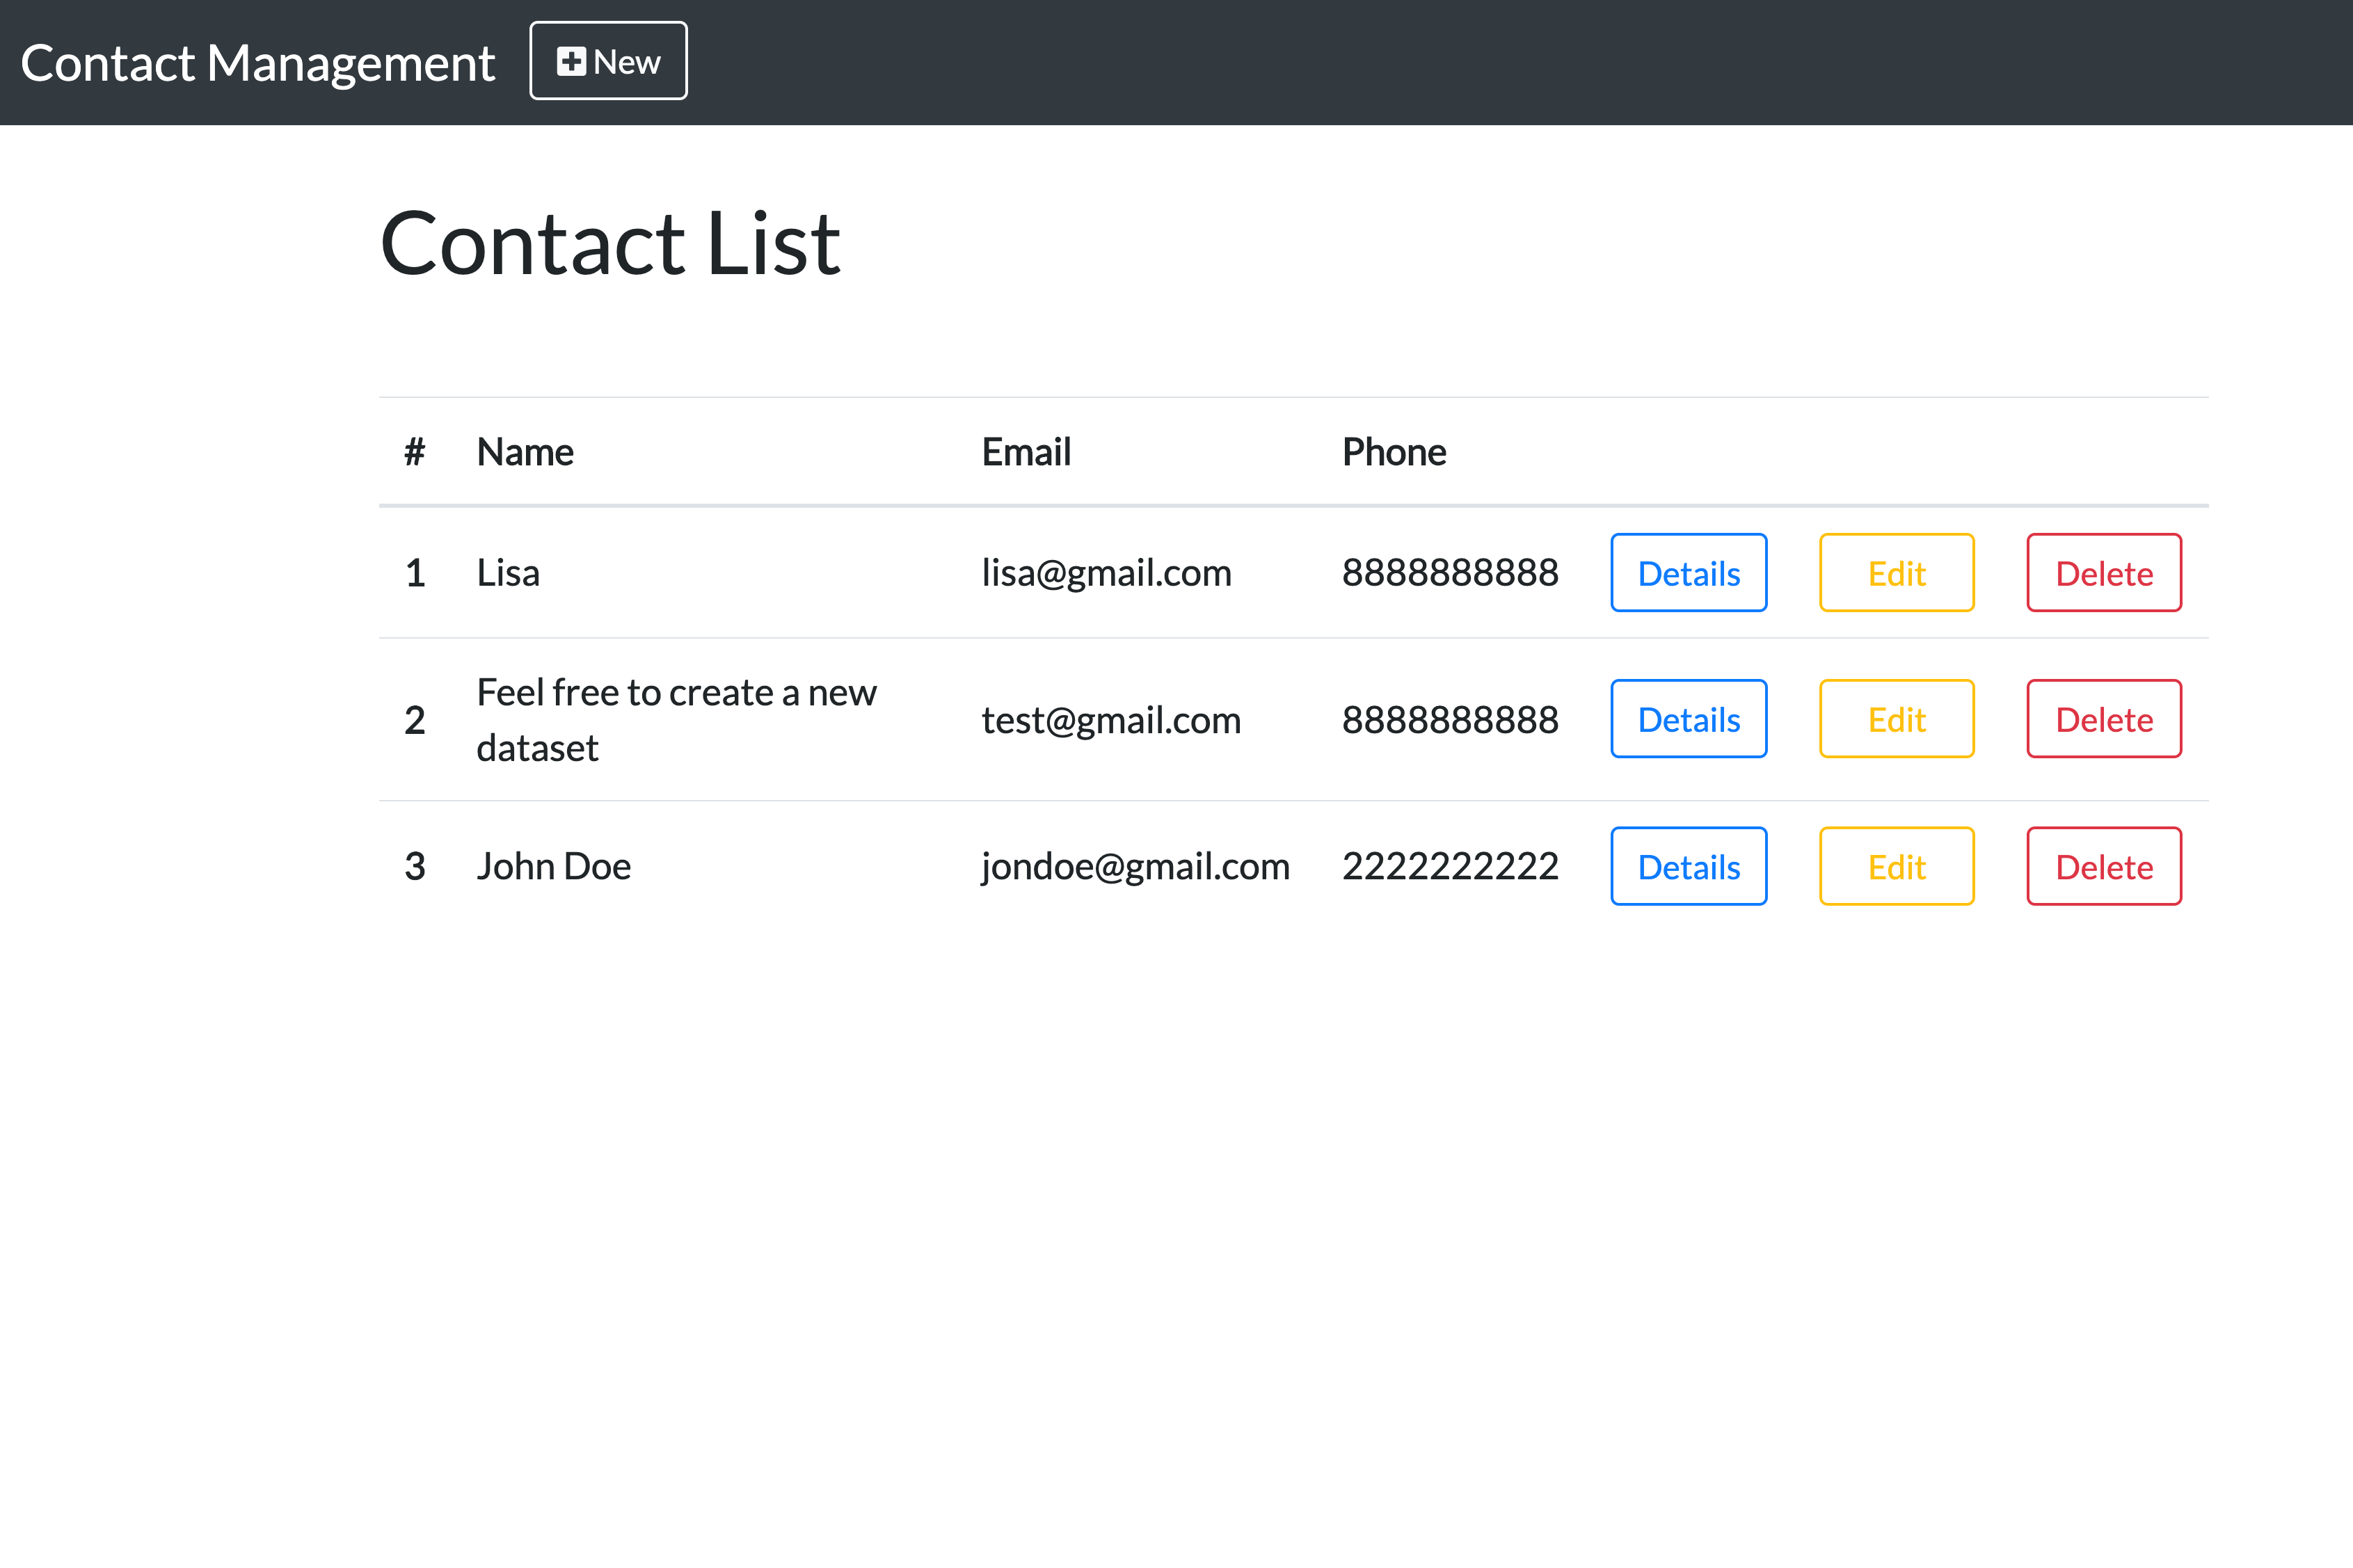This screenshot has height=1568, width=2353.
Task: Delete Lisa's contact entry
Action: pyautogui.click(x=2104, y=572)
